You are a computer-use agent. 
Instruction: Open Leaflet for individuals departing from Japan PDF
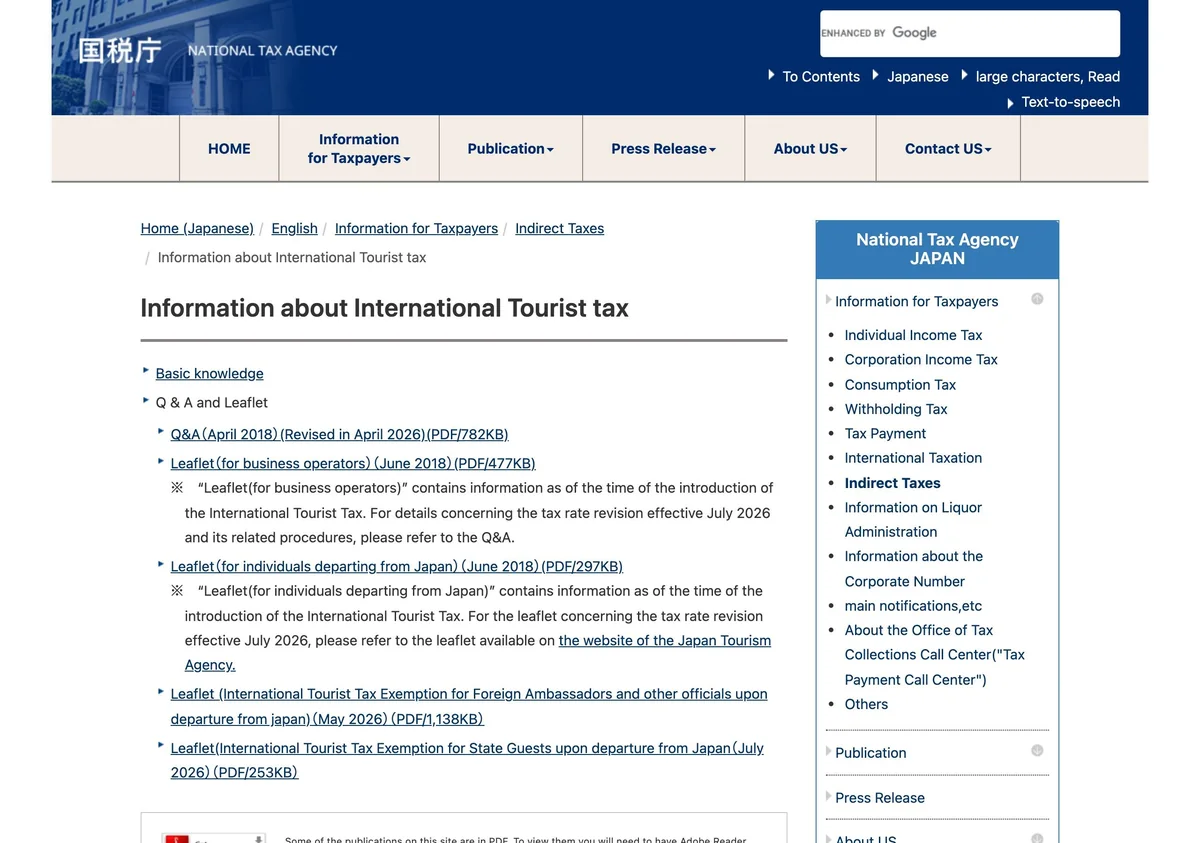396,566
